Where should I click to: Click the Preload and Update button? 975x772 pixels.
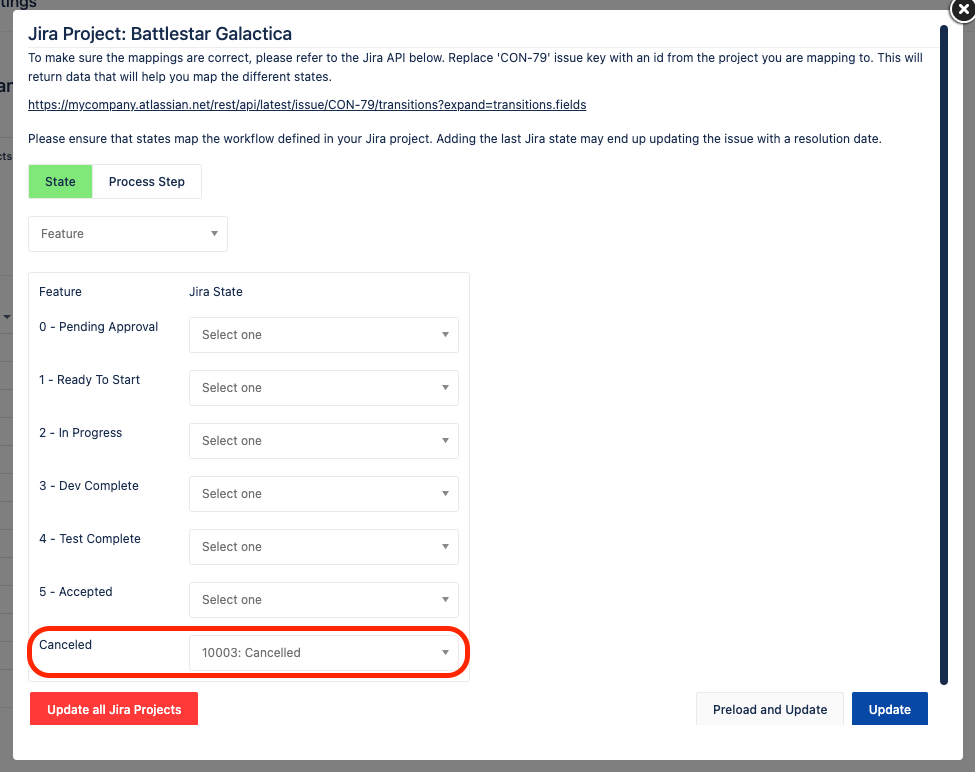click(770, 709)
